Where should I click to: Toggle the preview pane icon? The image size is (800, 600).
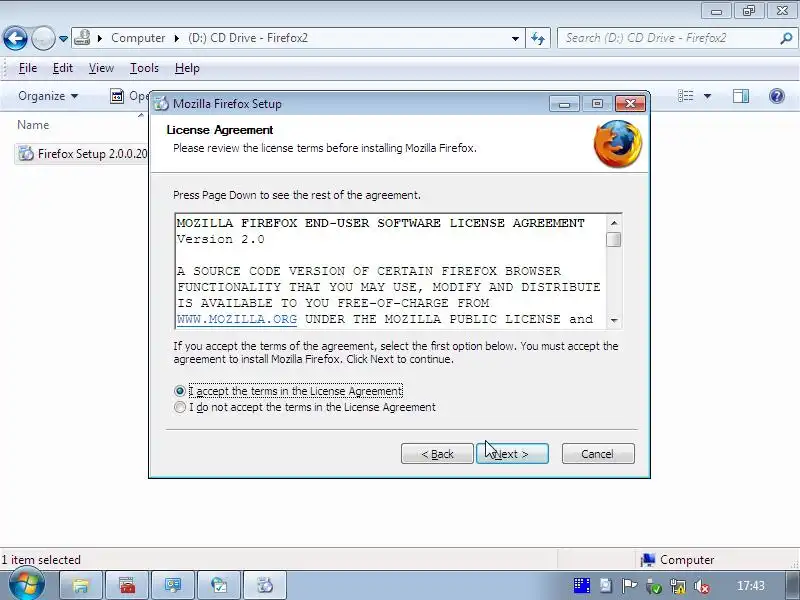pos(741,96)
